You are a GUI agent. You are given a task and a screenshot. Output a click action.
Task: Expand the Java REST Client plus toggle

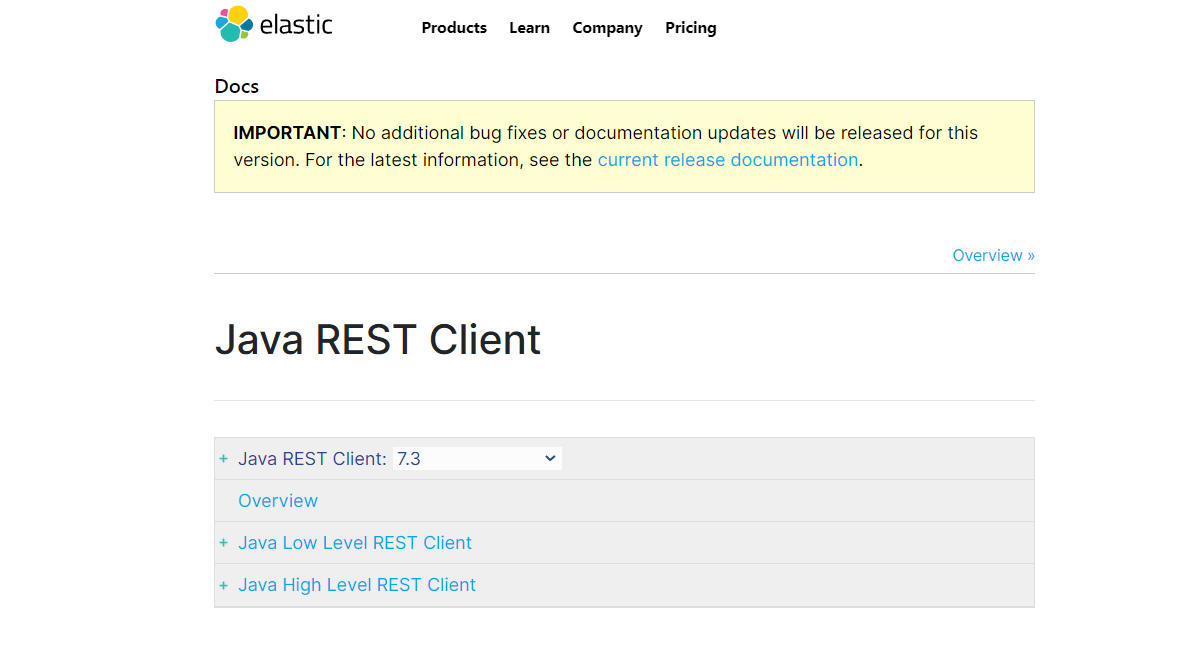coord(223,459)
